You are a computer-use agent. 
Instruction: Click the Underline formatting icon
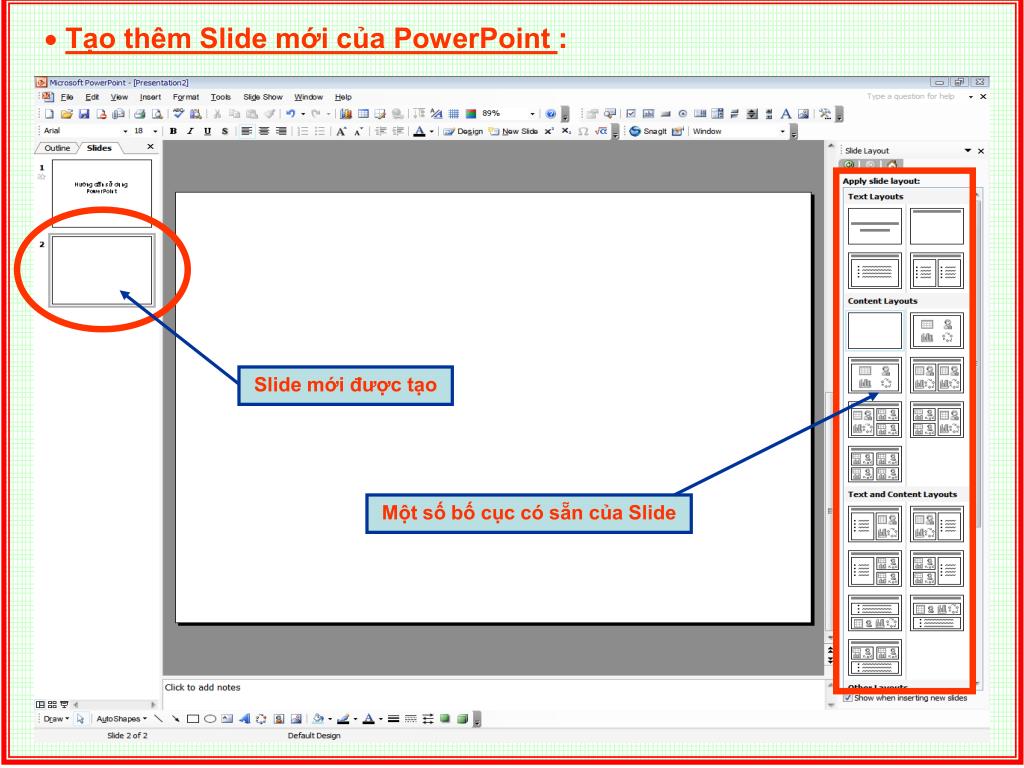click(x=207, y=131)
